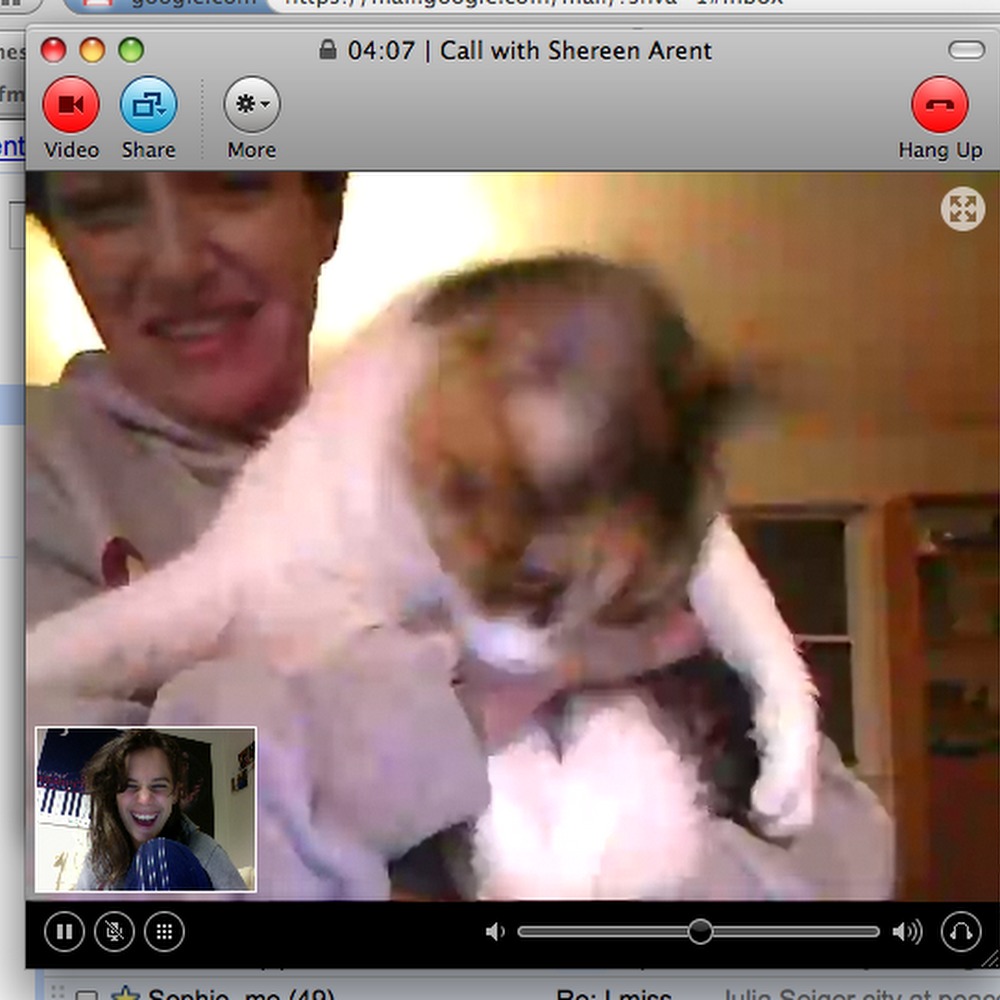Enter full screen video mode
The height and width of the screenshot is (1000, 1000).
pos(962,209)
